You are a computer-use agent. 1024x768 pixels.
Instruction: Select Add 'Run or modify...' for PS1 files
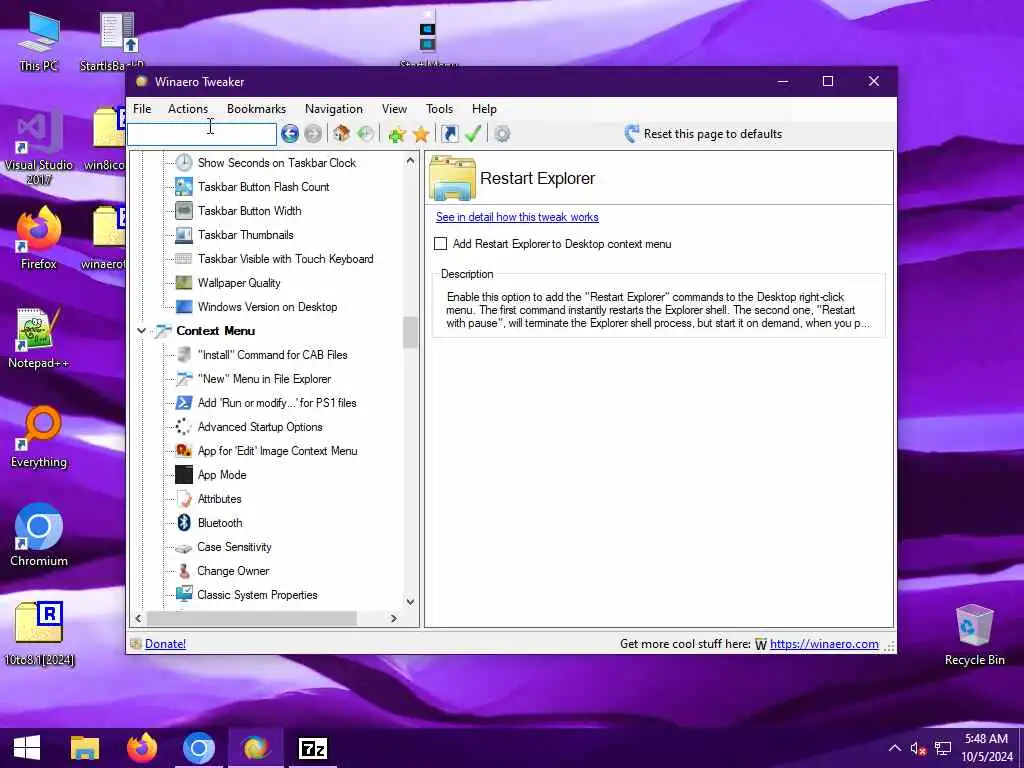click(x=277, y=403)
